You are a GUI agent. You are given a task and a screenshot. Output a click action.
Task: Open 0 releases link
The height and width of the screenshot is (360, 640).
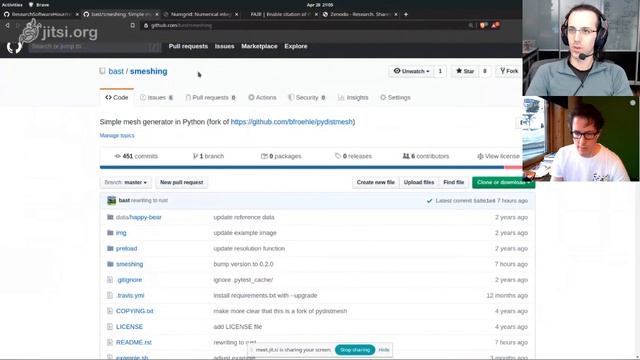tap(353, 156)
